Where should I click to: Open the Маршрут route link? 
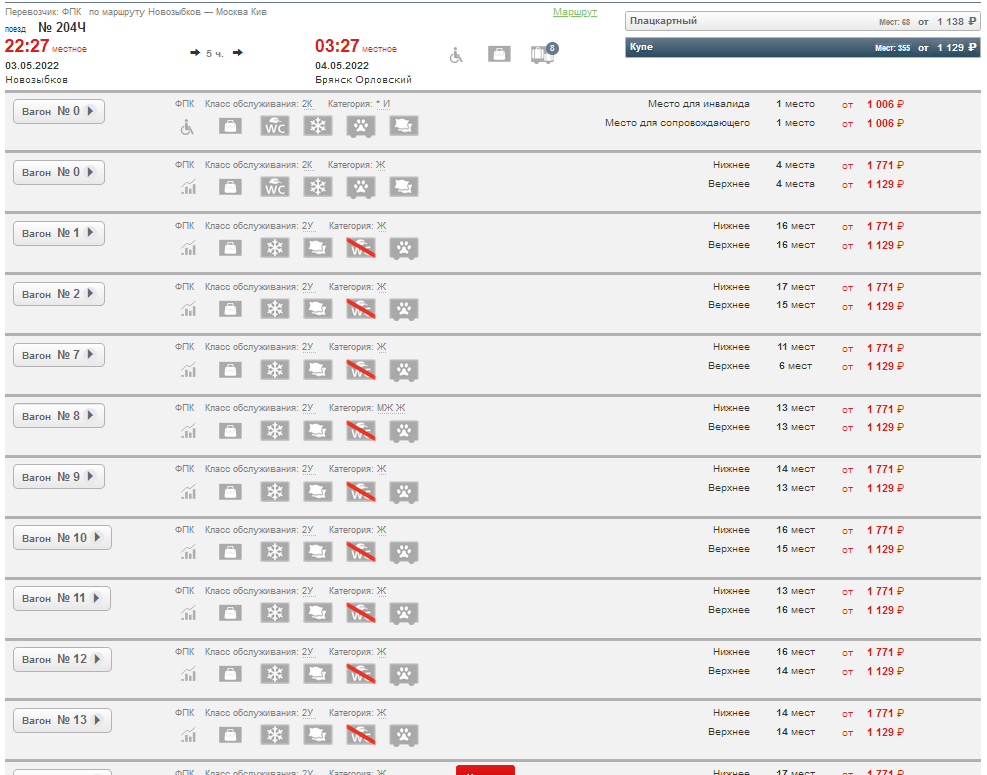[574, 12]
